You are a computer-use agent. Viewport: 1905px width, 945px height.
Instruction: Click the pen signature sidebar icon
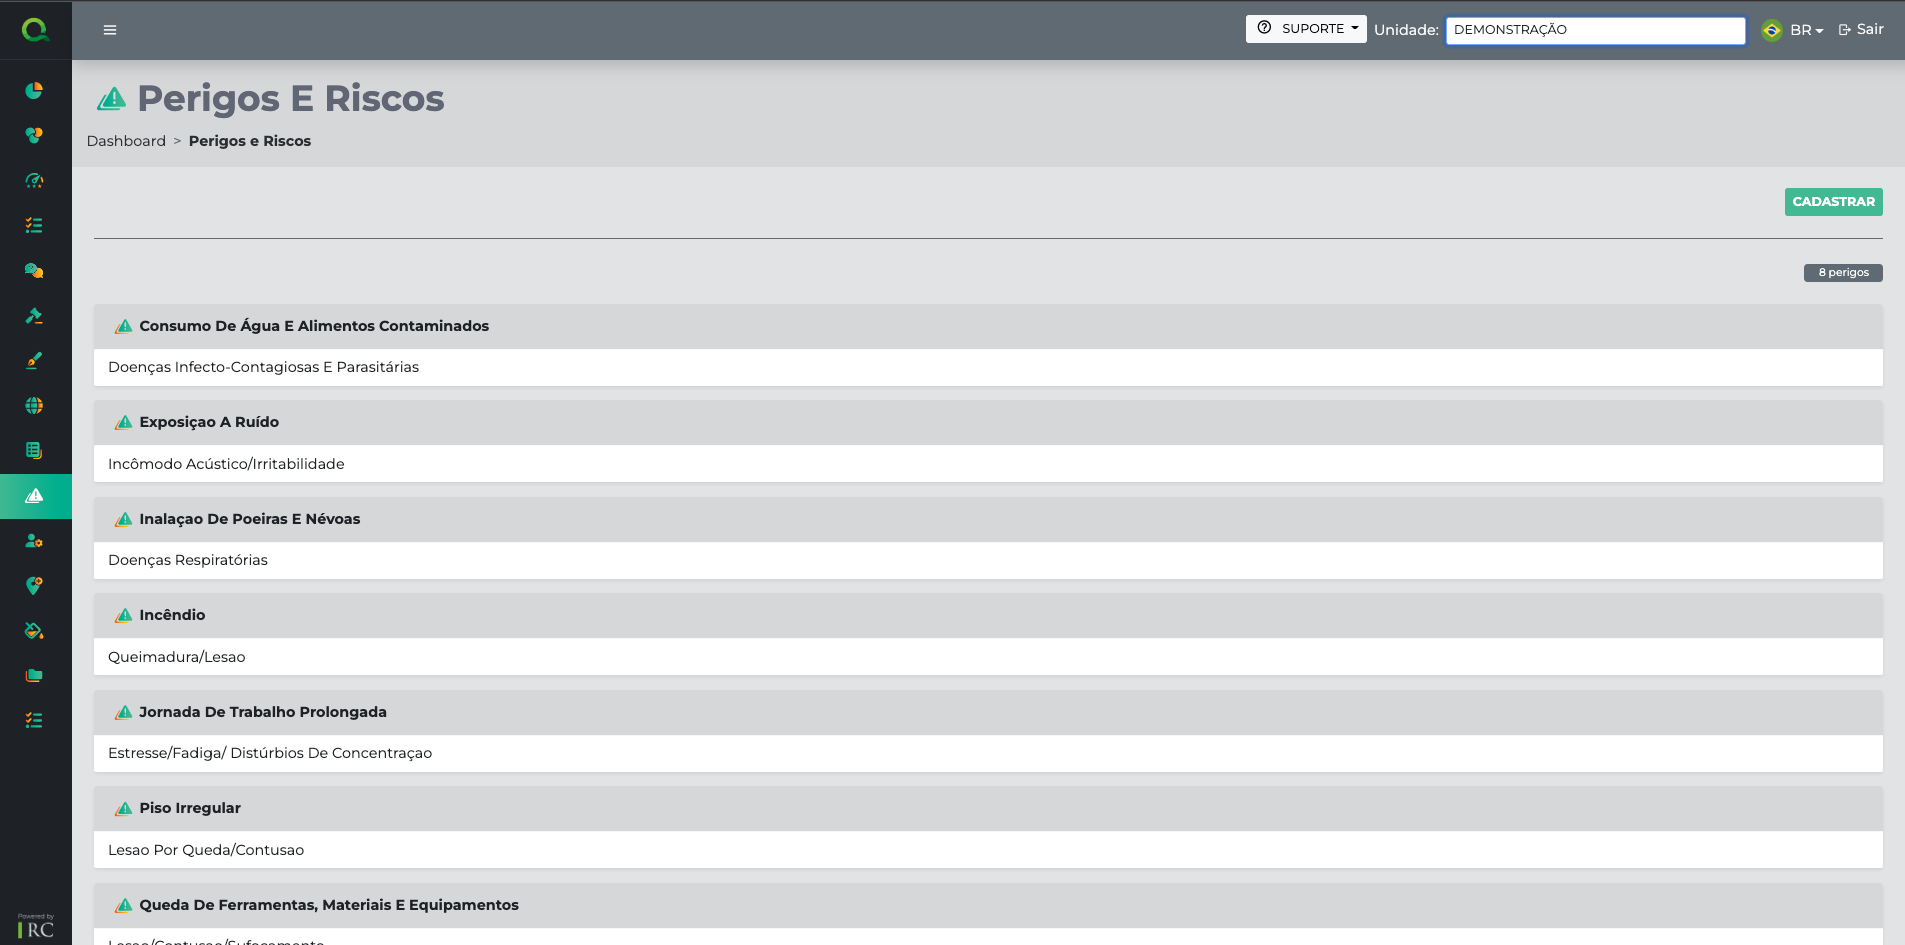(34, 361)
